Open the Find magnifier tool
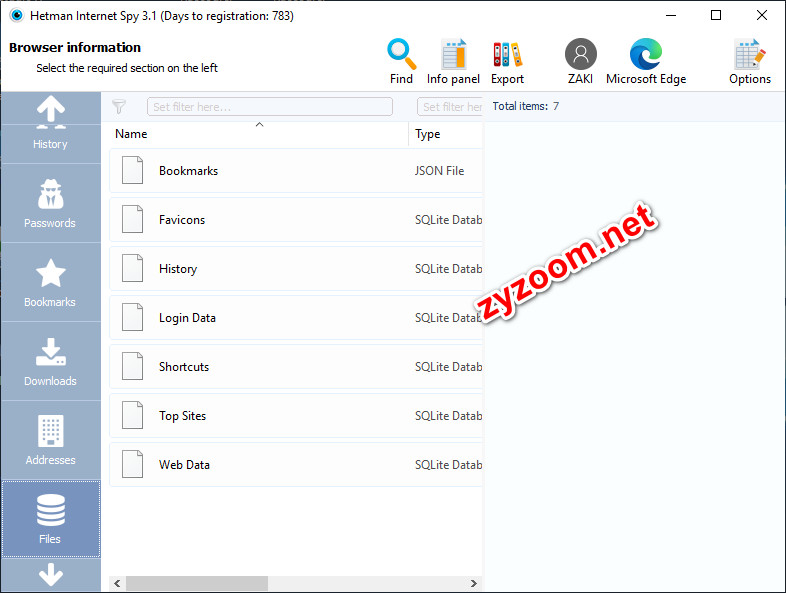Image resolution: width=786 pixels, height=593 pixels. (x=402, y=61)
